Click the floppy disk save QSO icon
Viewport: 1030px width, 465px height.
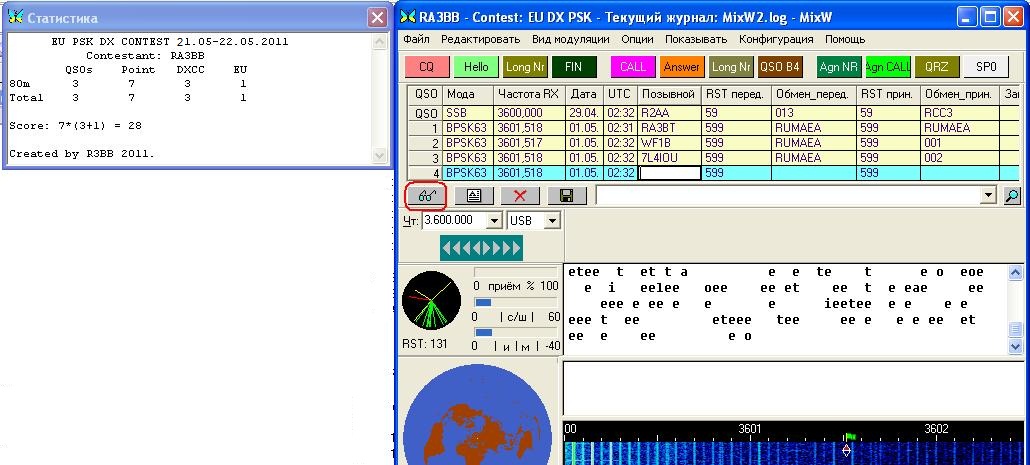click(566, 195)
